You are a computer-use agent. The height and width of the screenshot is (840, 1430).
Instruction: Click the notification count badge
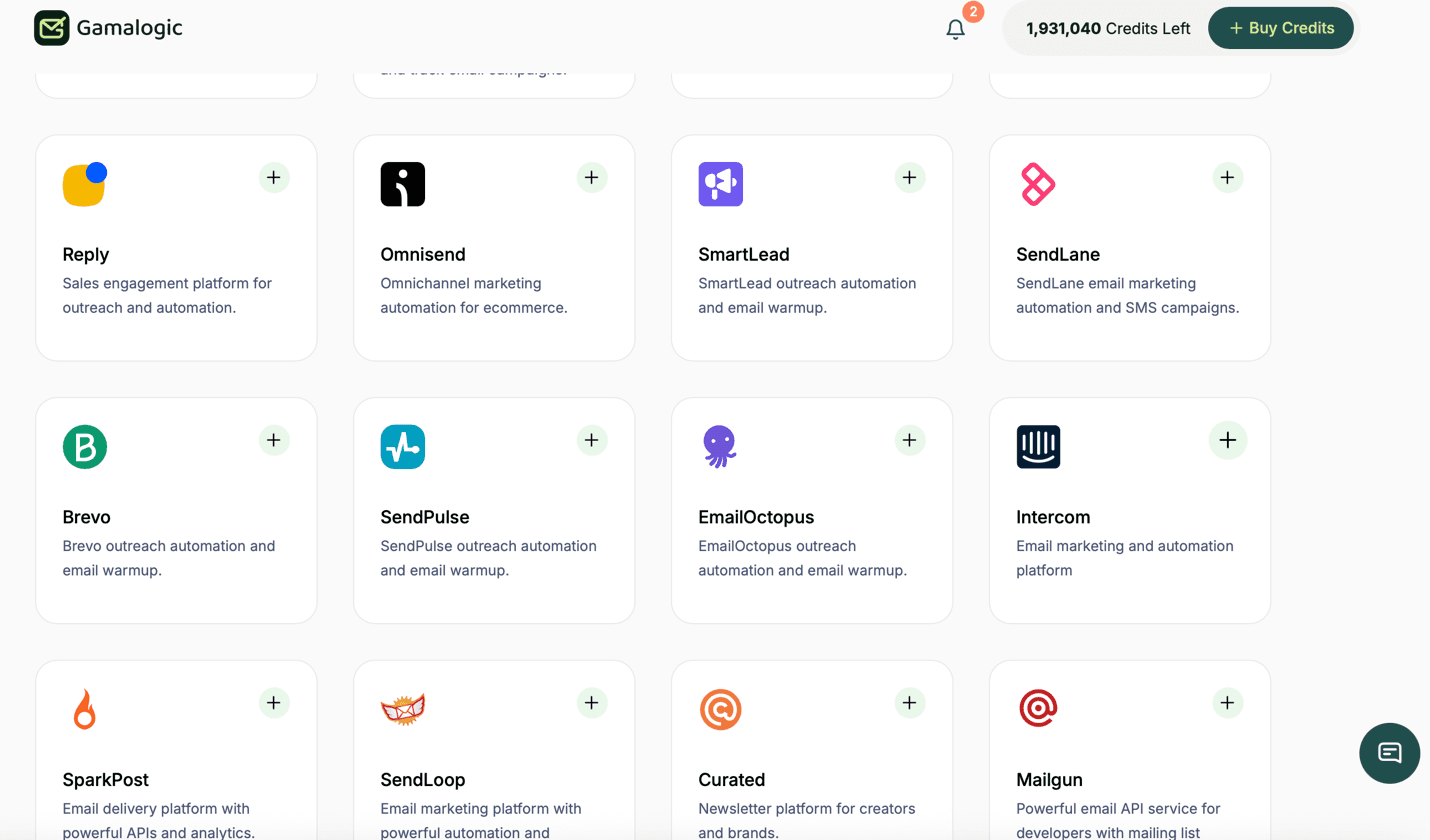972,12
